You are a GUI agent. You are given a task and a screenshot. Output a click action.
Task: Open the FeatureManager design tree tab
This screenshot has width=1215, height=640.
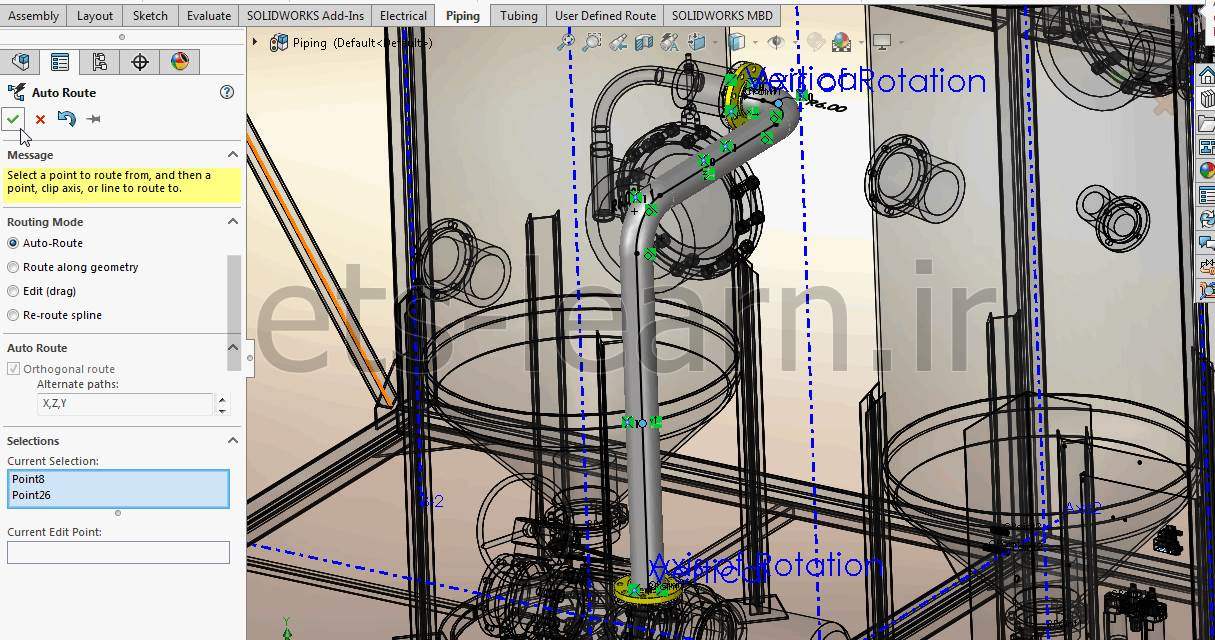20,62
